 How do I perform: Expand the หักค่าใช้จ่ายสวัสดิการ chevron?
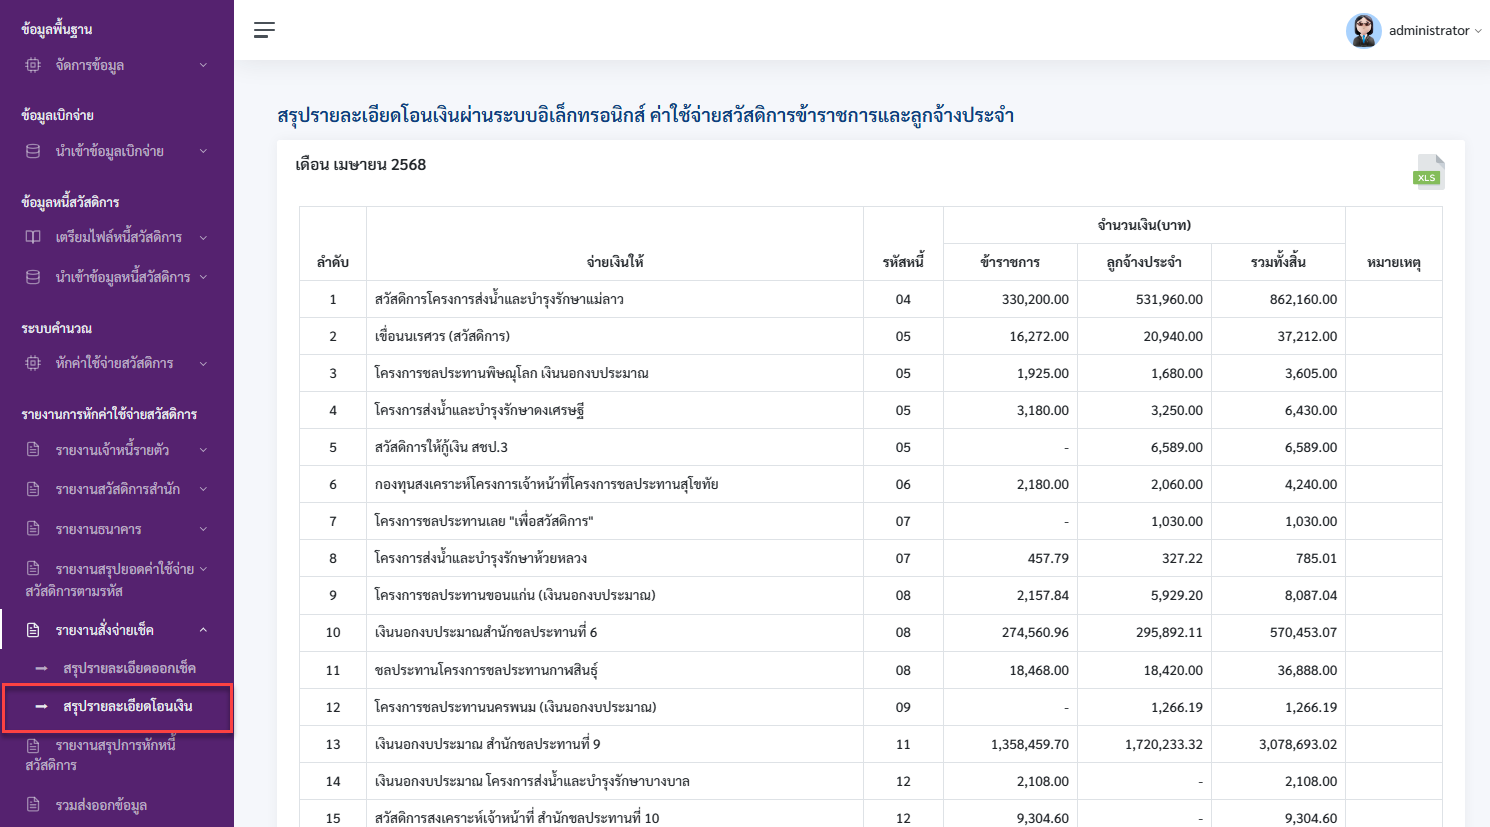coord(203,363)
